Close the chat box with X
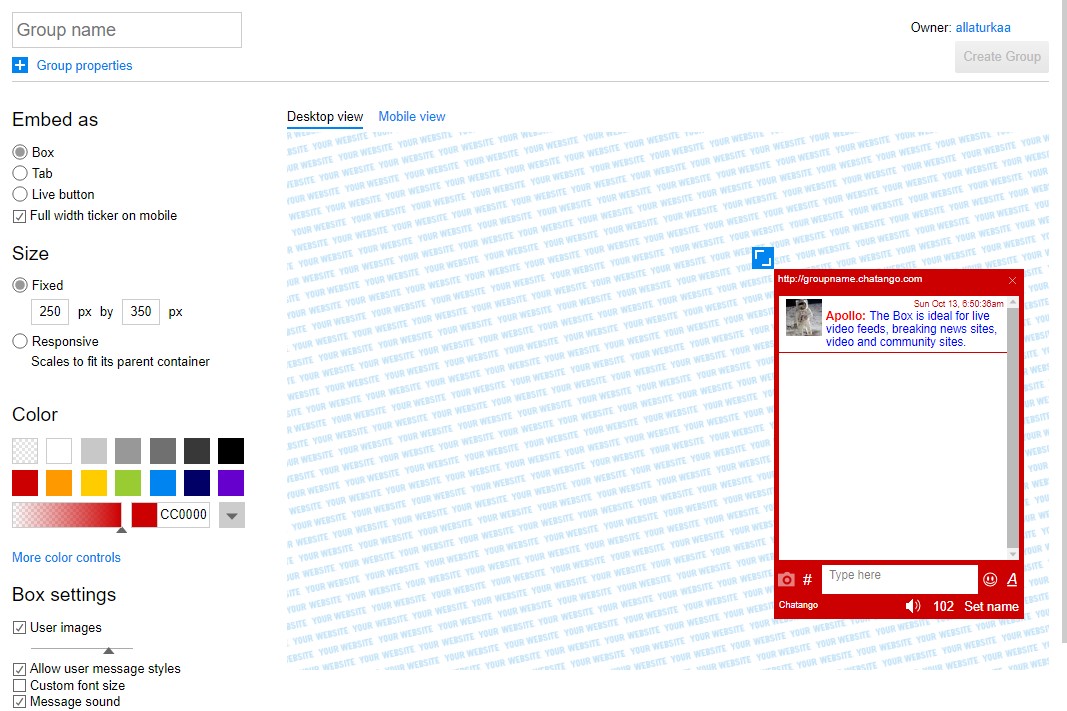 [1012, 280]
